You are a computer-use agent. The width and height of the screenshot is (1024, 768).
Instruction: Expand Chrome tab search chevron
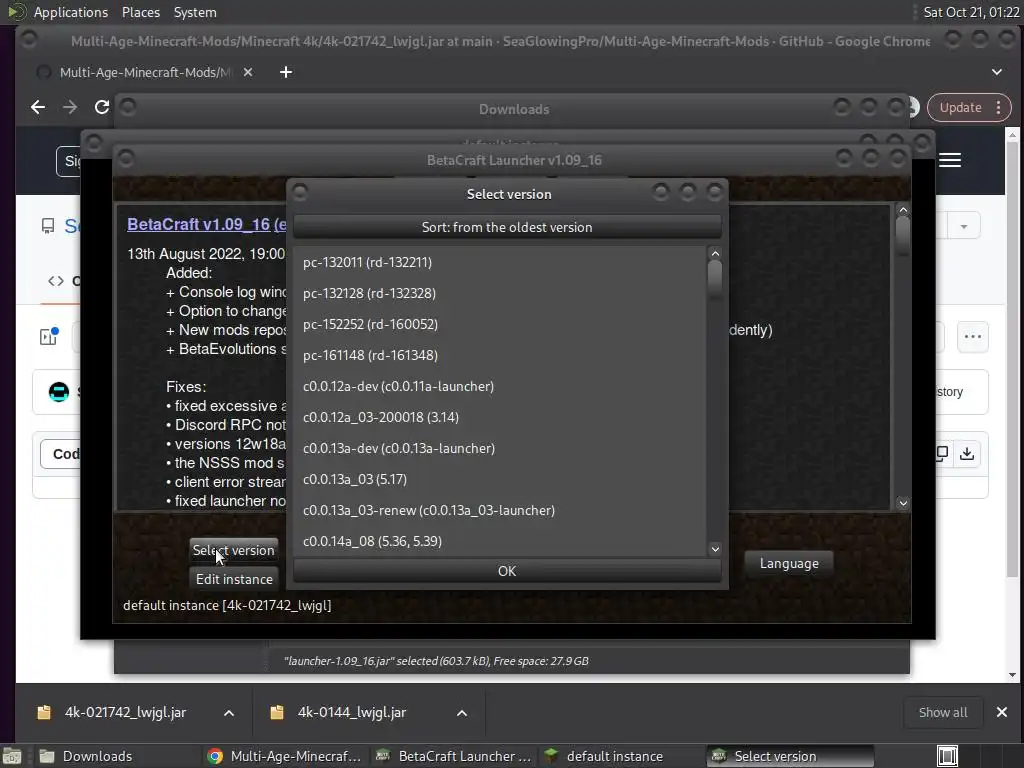click(x=997, y=72)
